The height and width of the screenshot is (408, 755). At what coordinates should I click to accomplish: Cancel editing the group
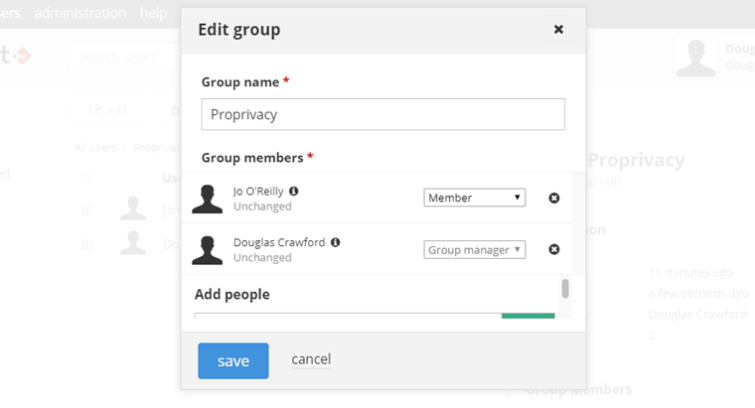pyautogui.click(x=311, y=359)
